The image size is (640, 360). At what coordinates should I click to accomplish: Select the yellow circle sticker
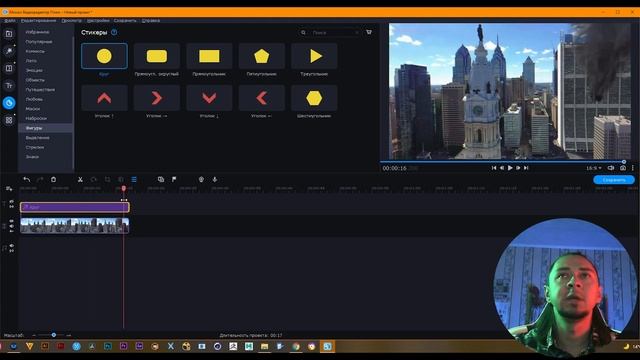click(104, 56)
